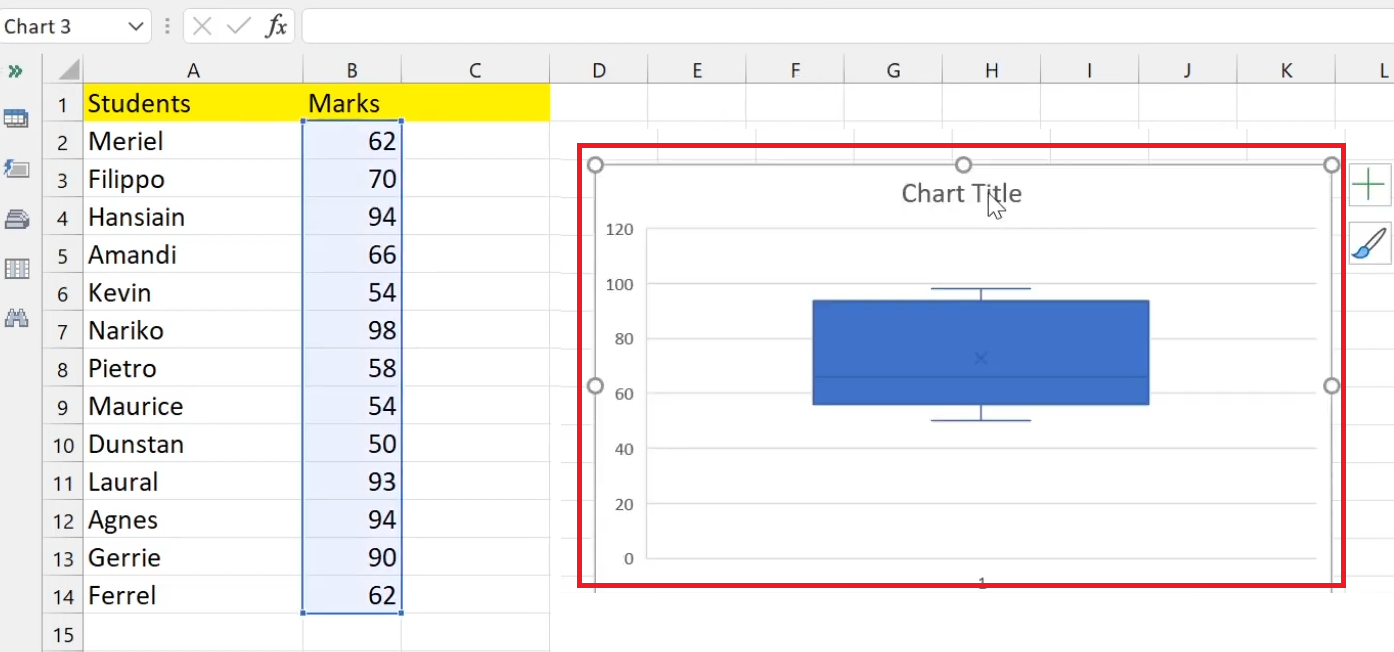Expand the sidebar with the double chevron icon
The width and height of the screenshot is (1394, 652).
click(14, 71)
